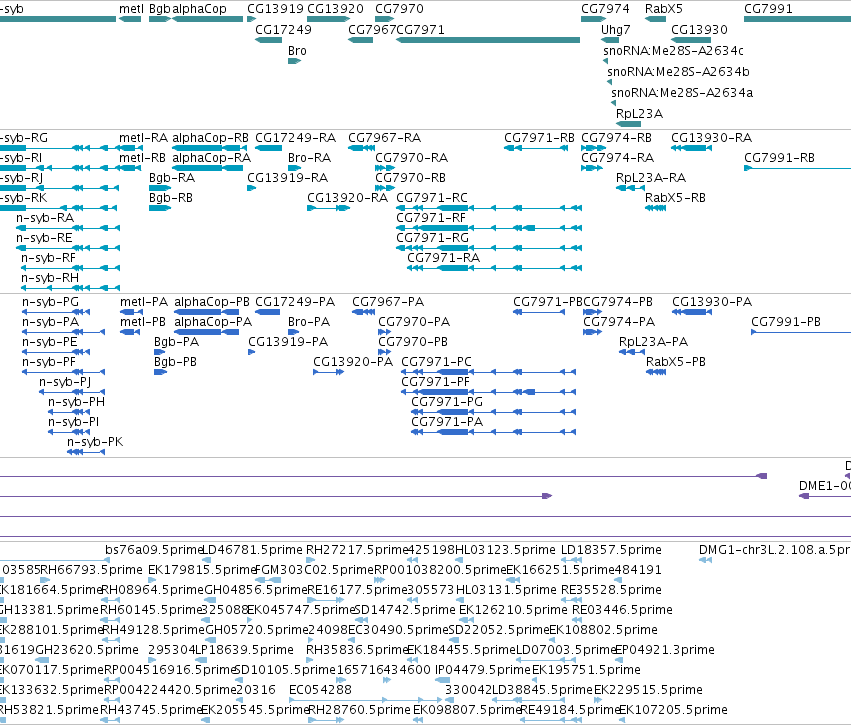Click the CG7970-PA protein label
The width and height of the screenshot is (851, 725).
414,322
